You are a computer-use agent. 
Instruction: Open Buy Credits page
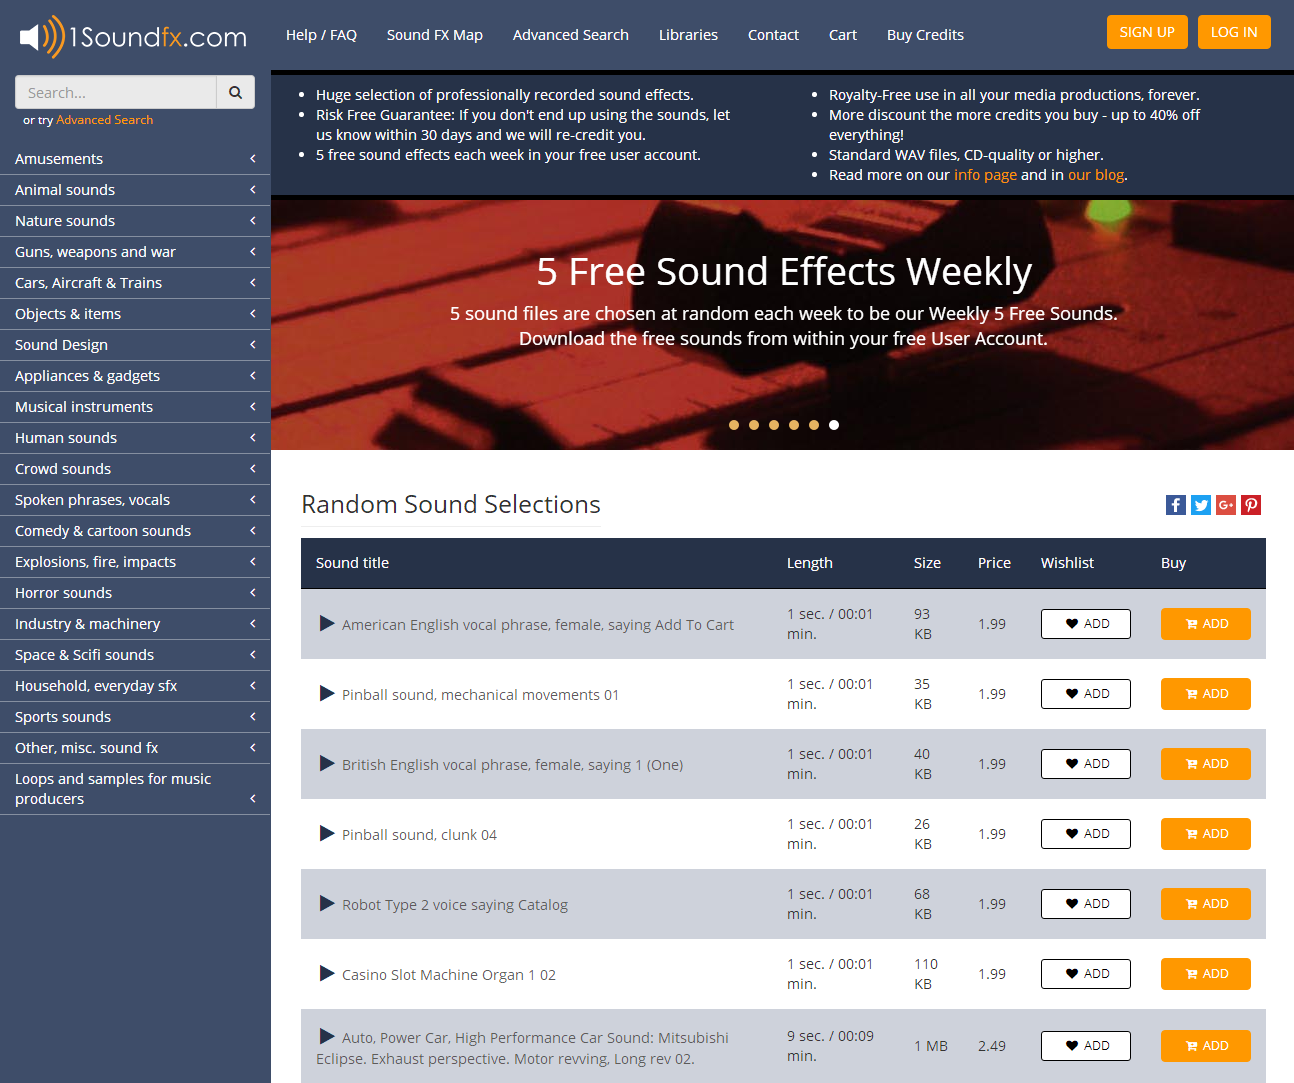point(925,35)
